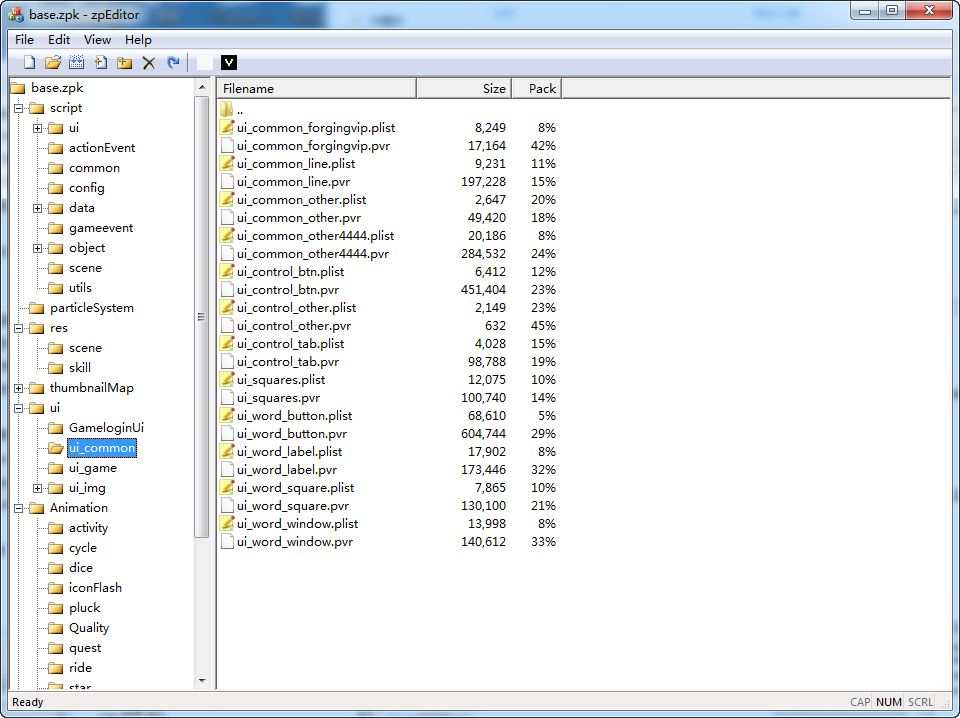Image resolution: width=960 pixels, height=718 pixels.
Task: Click tree panel scrollbar down arrow
Action: (x=202, y=681)
